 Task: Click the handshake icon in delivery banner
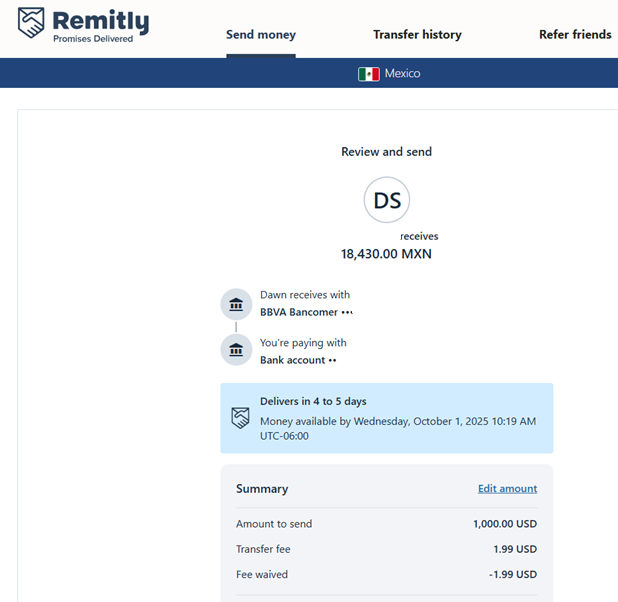[x=240, y=418]
